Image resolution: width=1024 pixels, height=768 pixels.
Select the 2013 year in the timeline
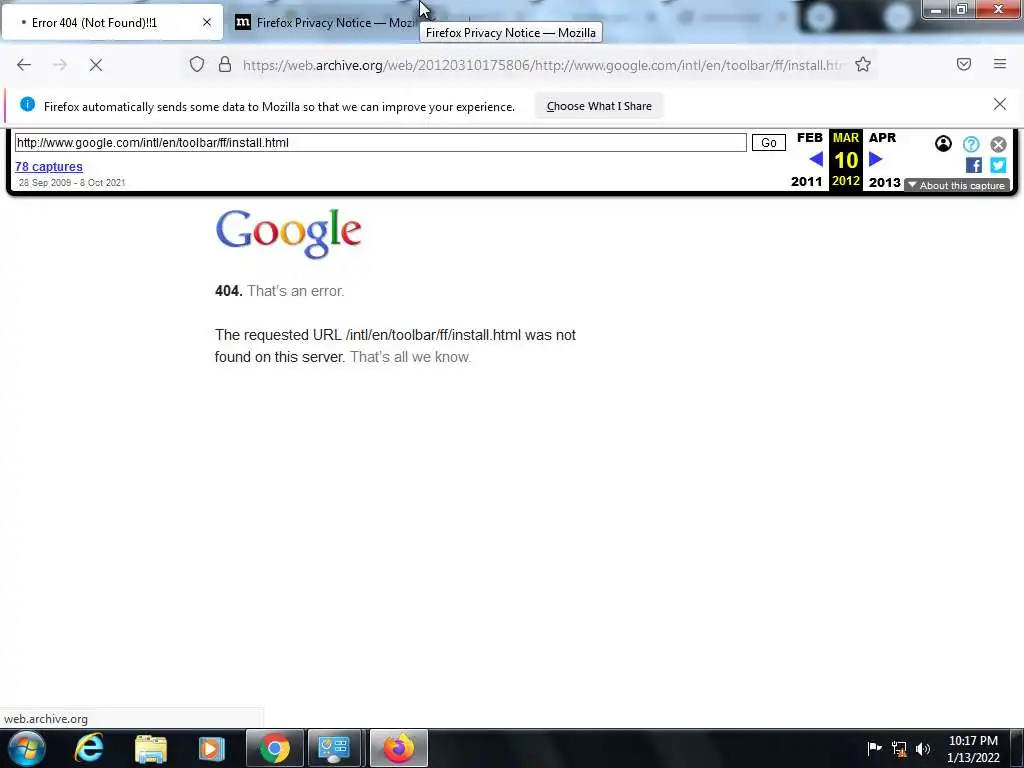point(884,182)
